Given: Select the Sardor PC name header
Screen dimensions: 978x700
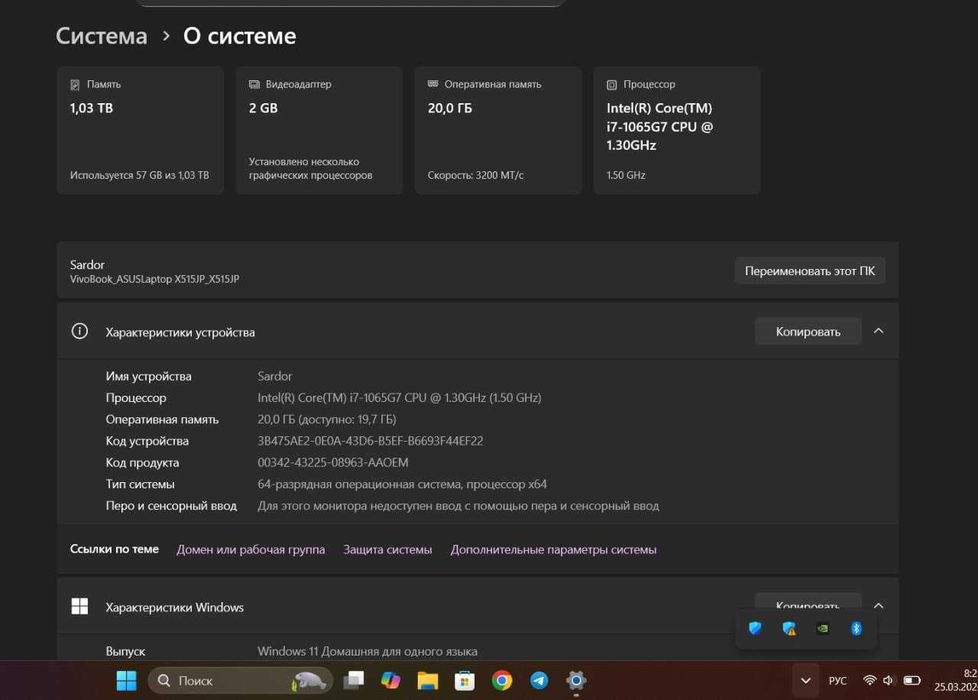Looking at the screenshot, I should click(x=87, y=265).
